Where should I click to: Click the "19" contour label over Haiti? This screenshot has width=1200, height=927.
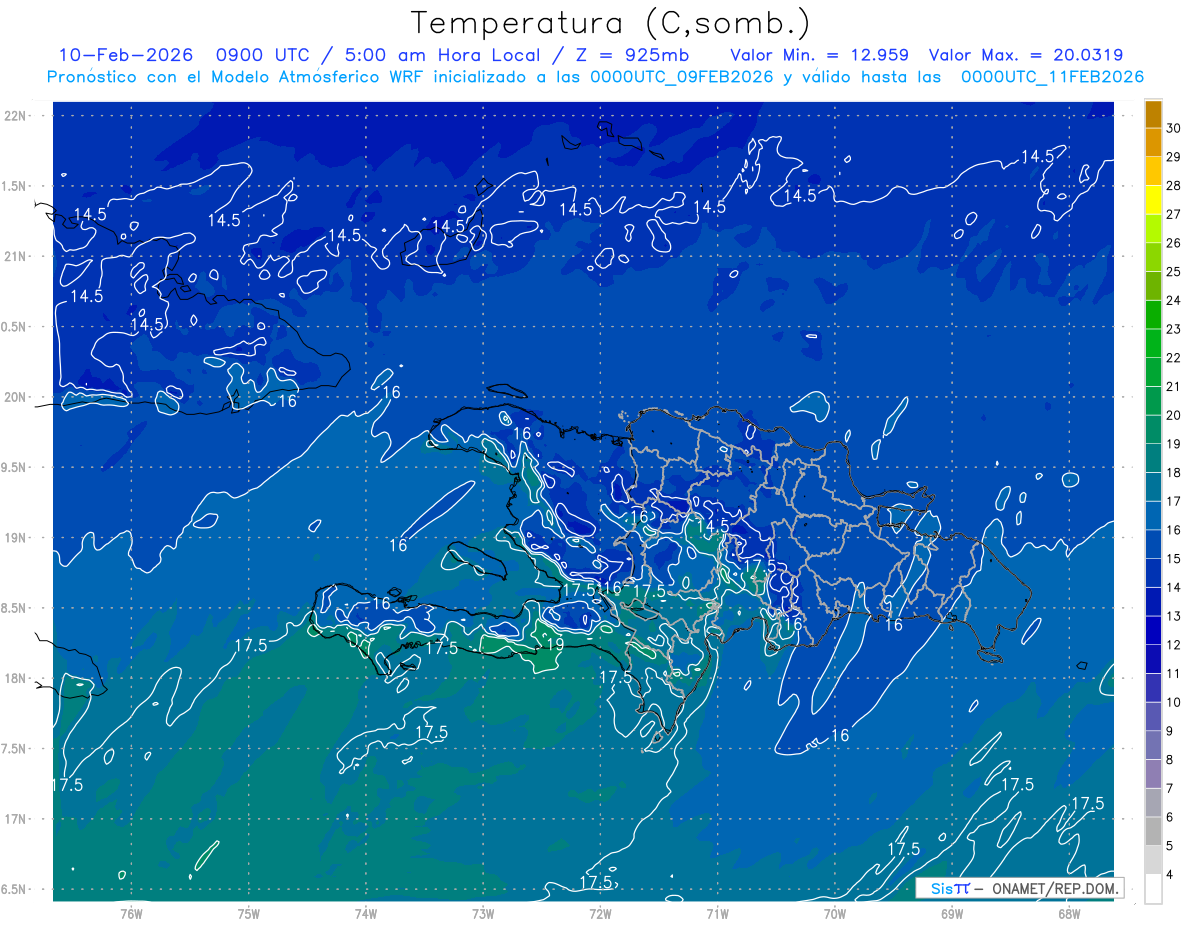click(554, 645)
